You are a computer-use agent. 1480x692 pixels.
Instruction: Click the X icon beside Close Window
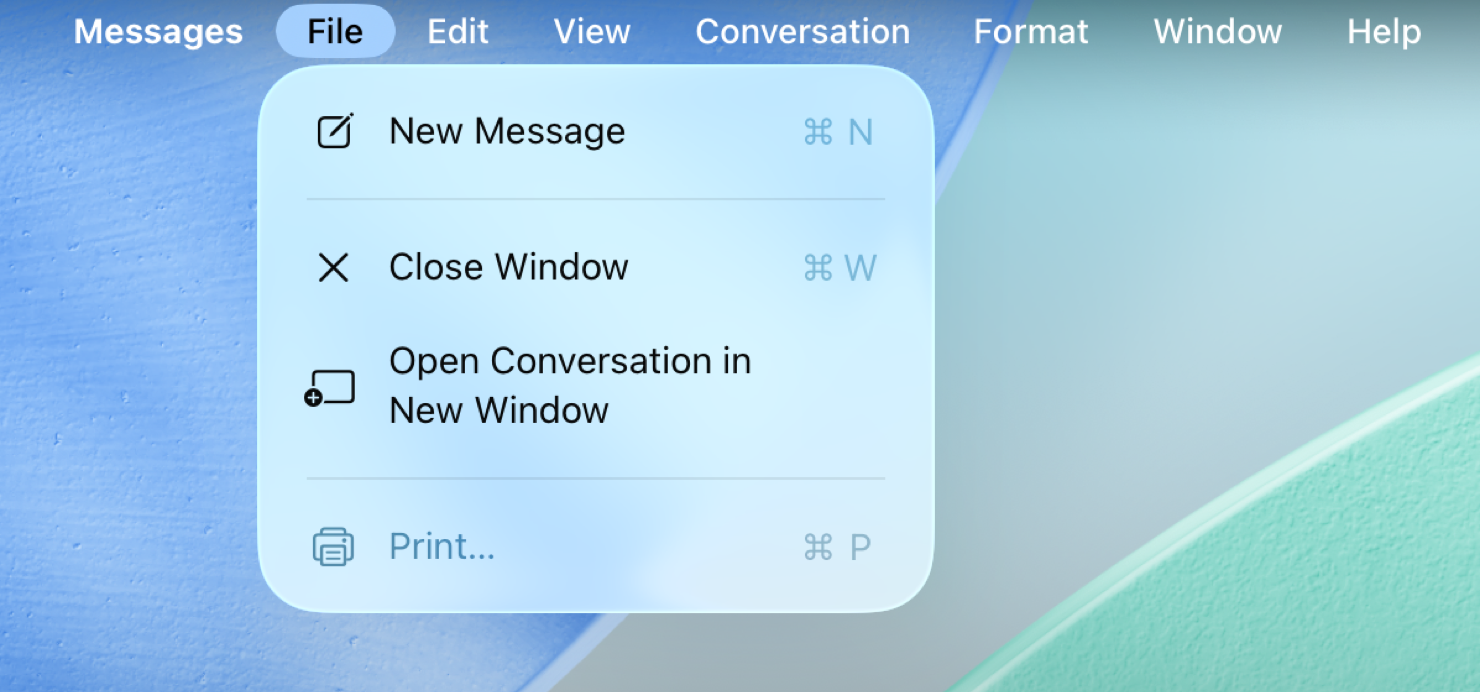click(333, 267)
